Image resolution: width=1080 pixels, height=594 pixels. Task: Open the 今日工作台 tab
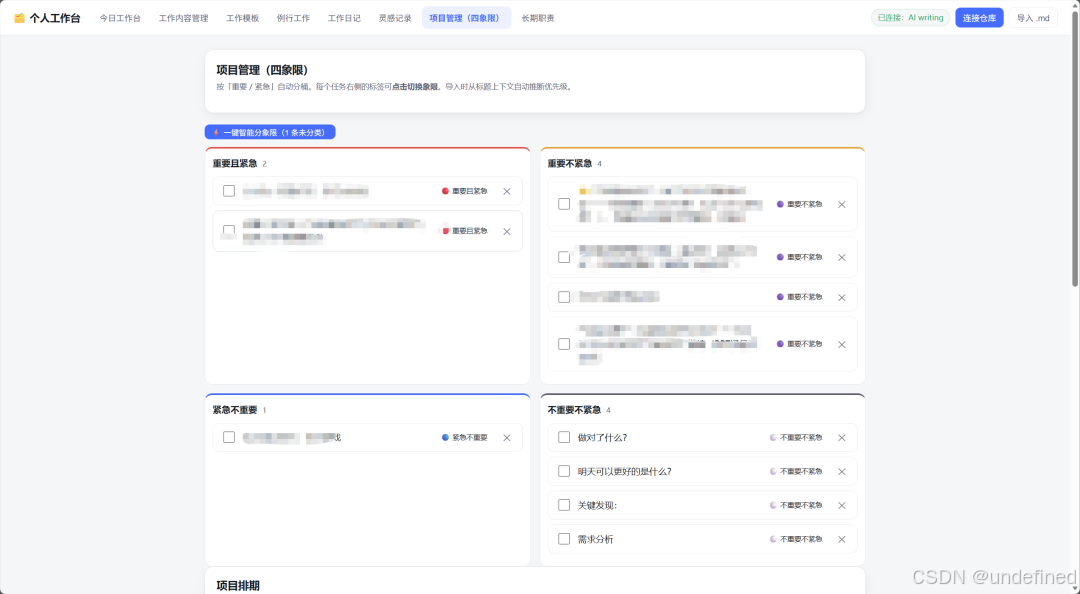click(x=120, y=18)
